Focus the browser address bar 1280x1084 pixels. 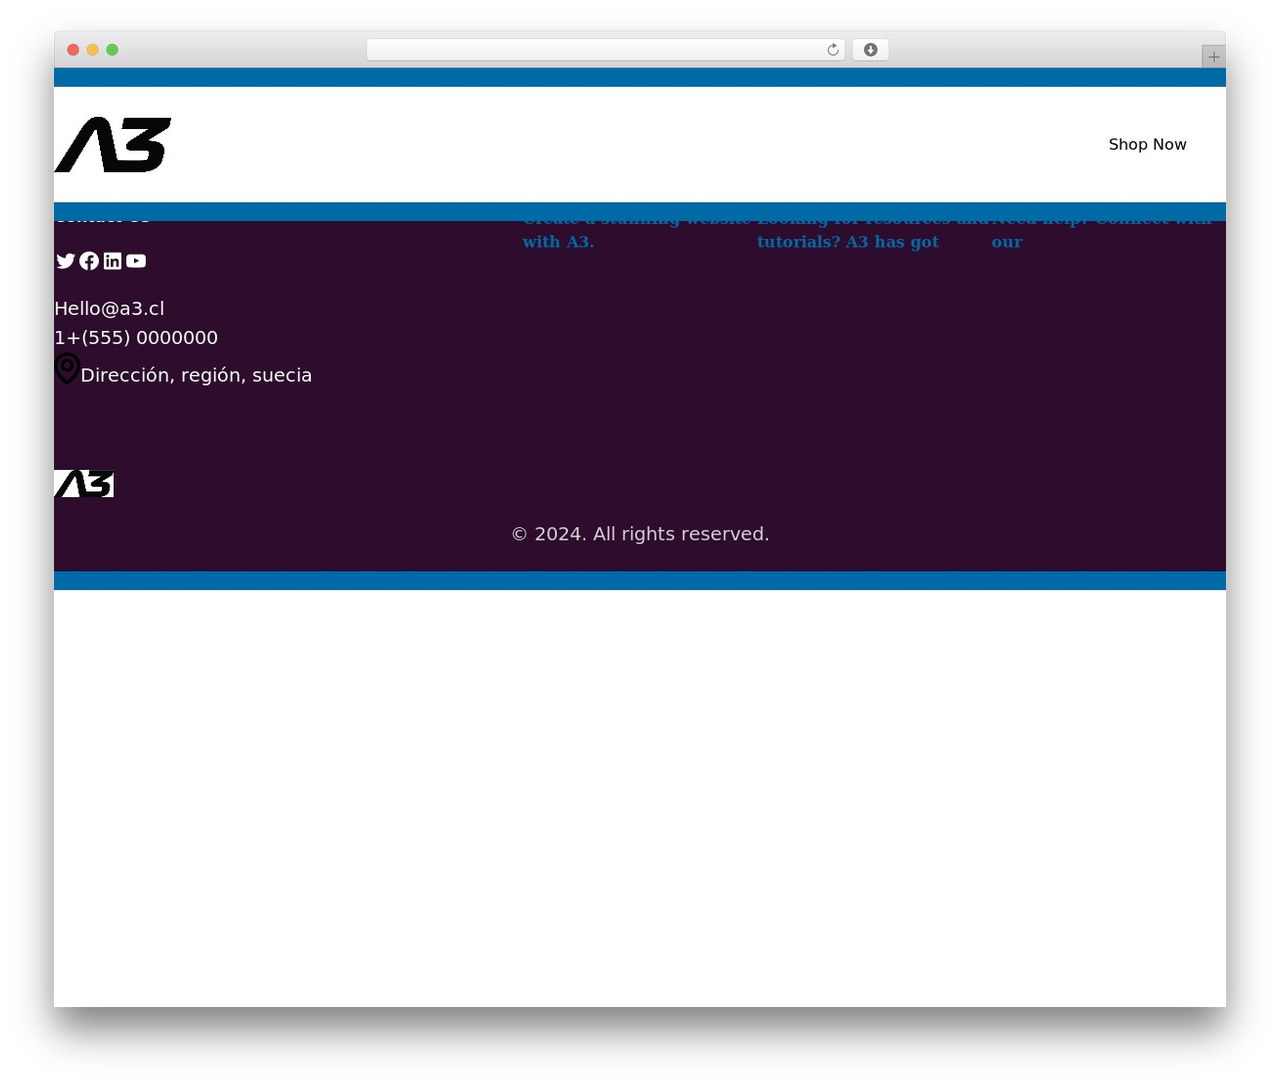coord(605,50)
